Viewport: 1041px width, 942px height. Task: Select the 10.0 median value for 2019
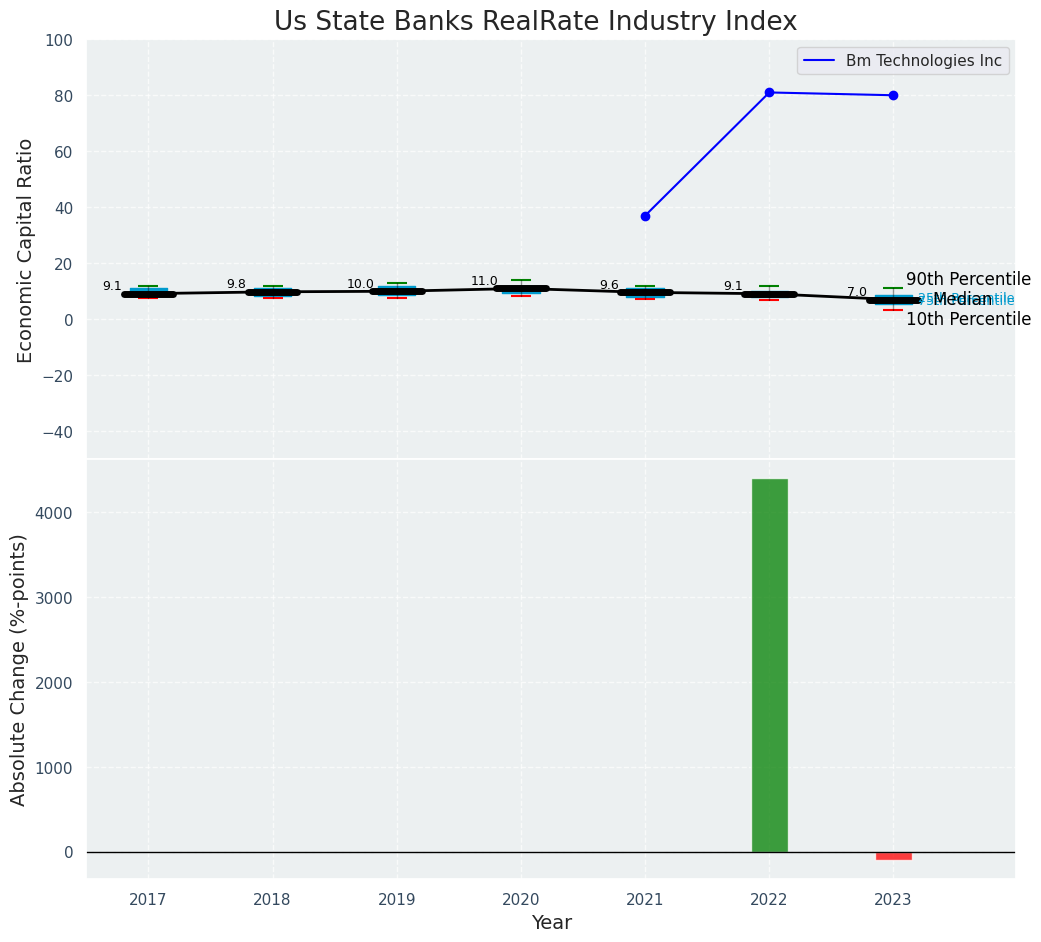tap(360, 285)
